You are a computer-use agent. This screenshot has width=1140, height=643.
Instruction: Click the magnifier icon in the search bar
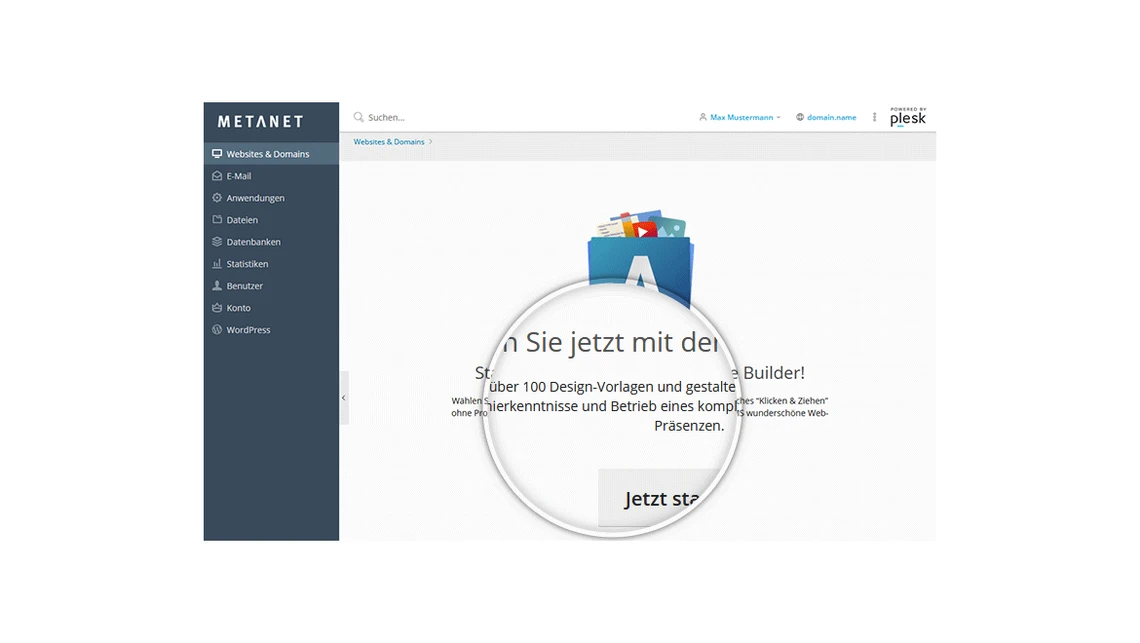pyautogui.click(x=359, y=118)
